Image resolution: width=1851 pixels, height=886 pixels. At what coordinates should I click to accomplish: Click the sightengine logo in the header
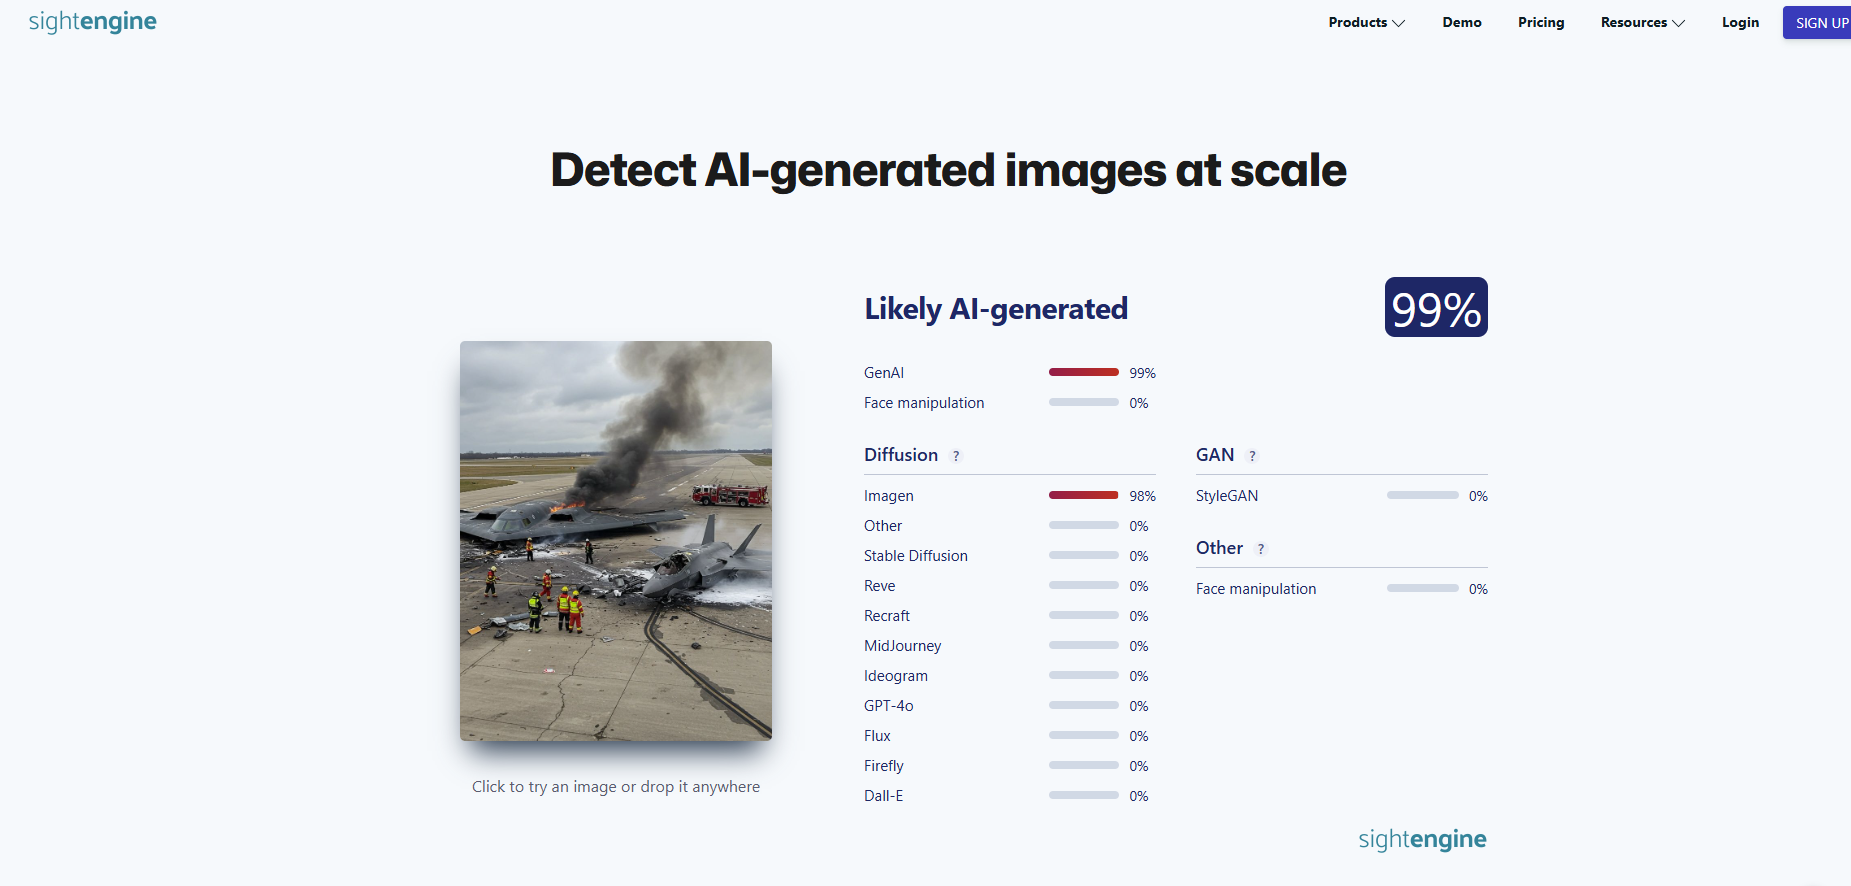pos(93,22)
